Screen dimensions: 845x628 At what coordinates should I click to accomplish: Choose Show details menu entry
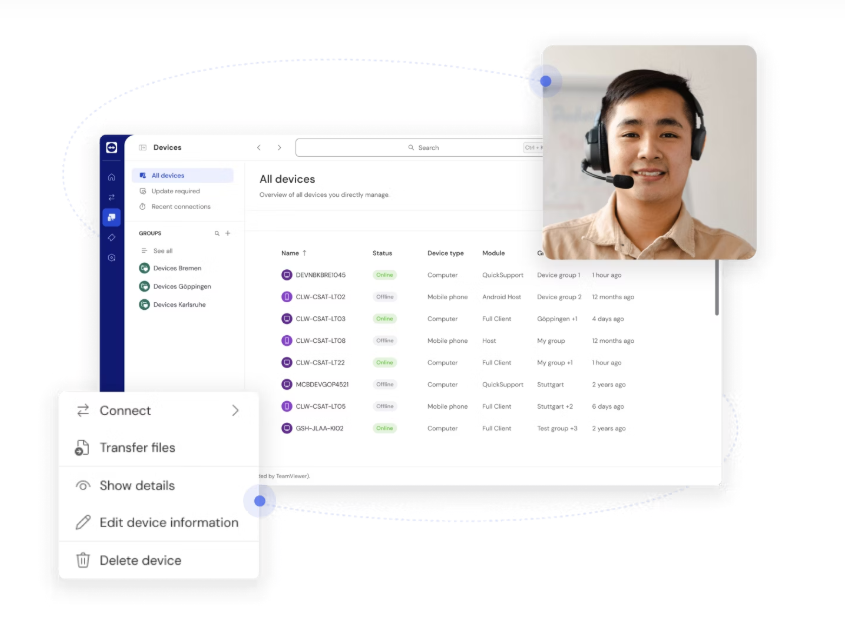[x=159, y=486]
